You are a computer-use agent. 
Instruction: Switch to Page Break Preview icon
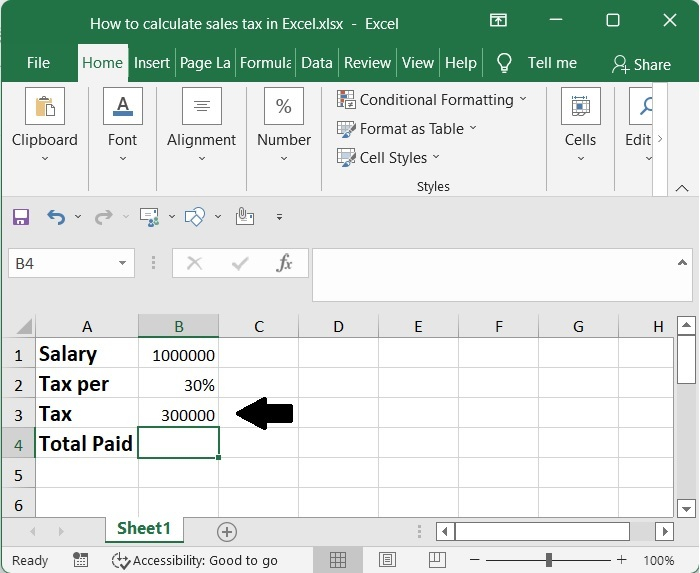tap(435, 560)
